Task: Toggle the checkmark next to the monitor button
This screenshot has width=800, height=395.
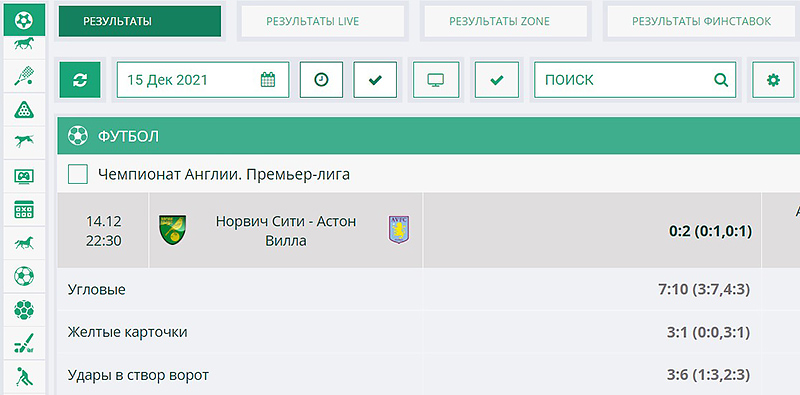Action: click(x=496, y=80)
